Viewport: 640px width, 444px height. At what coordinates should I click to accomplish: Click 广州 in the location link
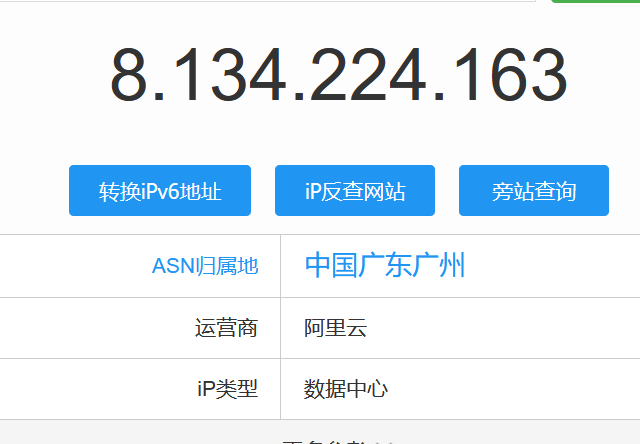[439, 266]
